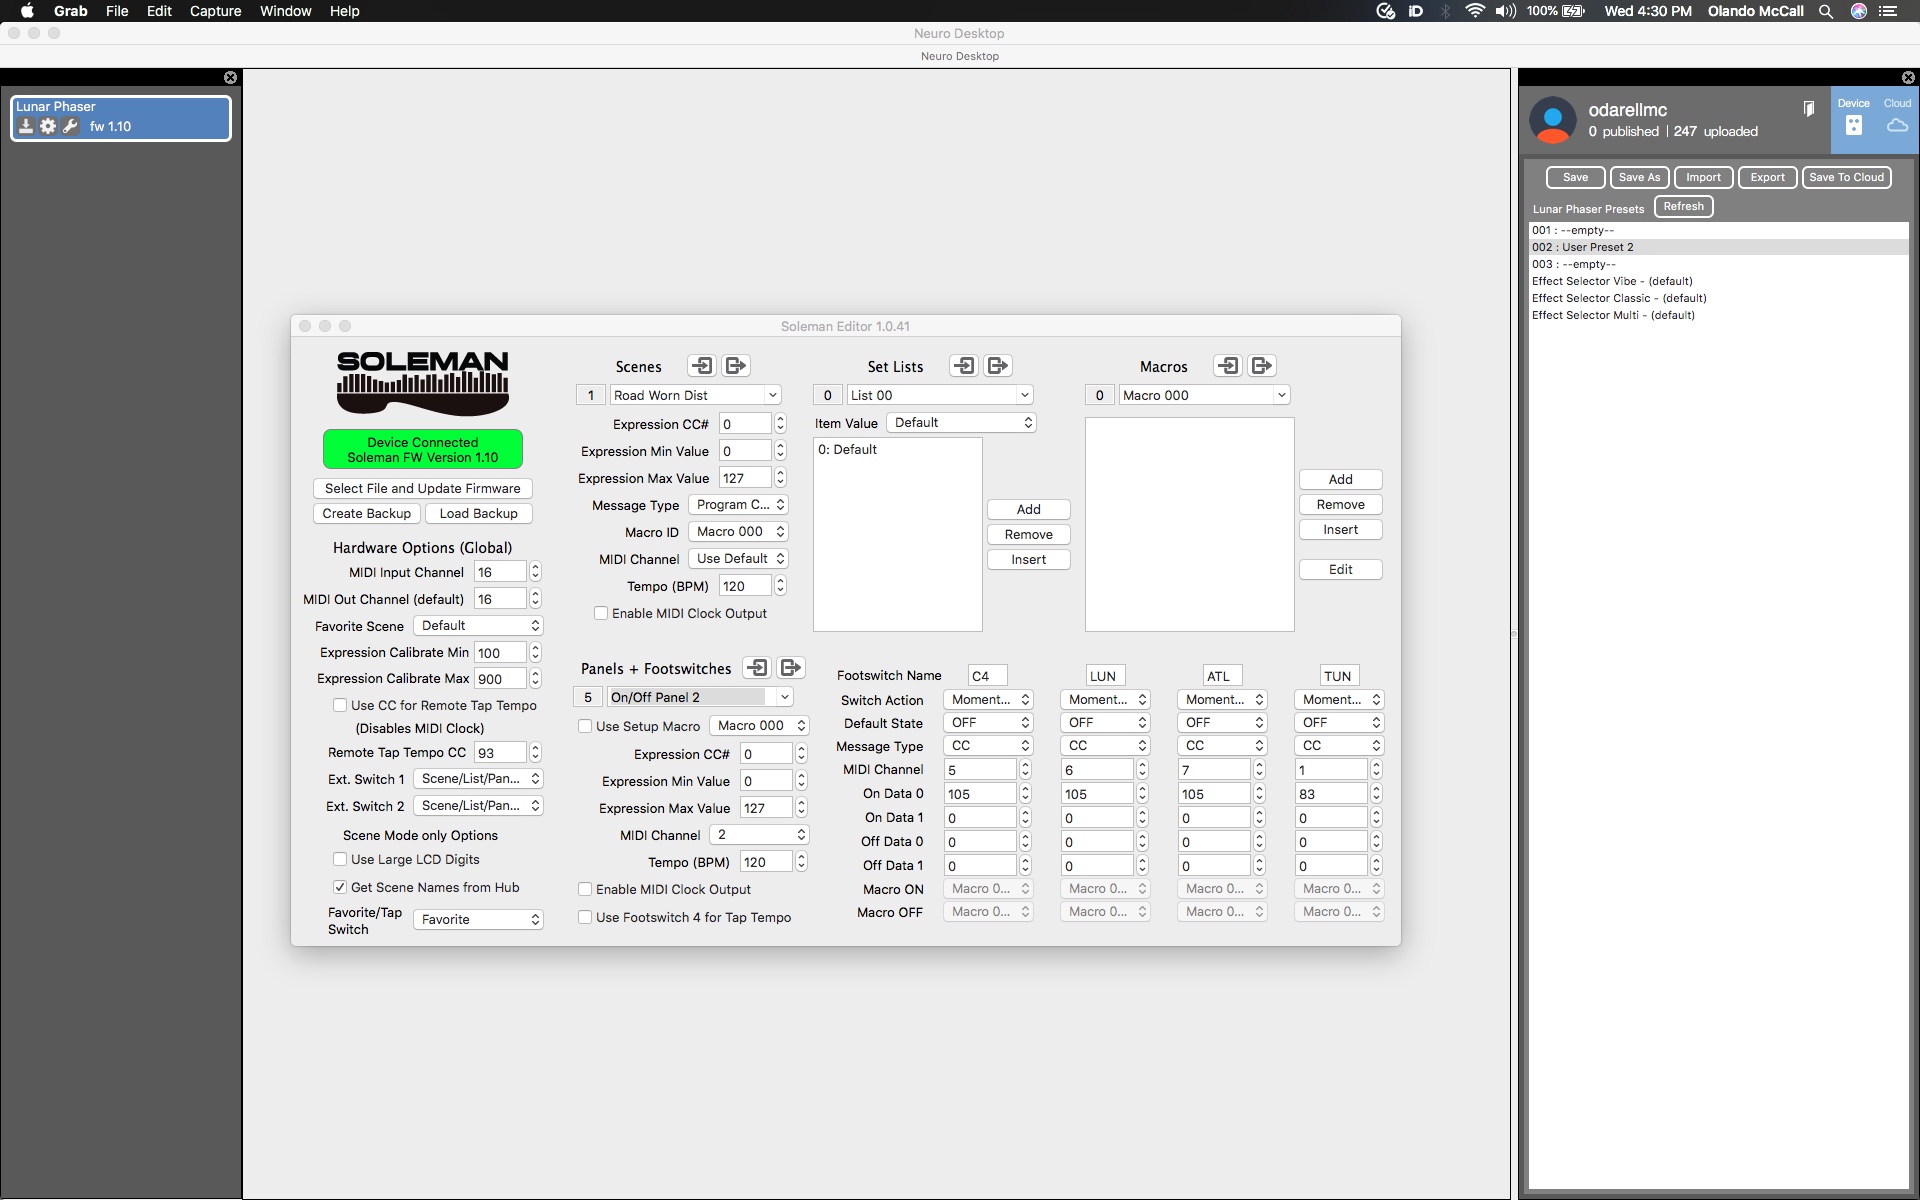
Task: Switch to the Device tab
Action: (x=1854, y=119)
